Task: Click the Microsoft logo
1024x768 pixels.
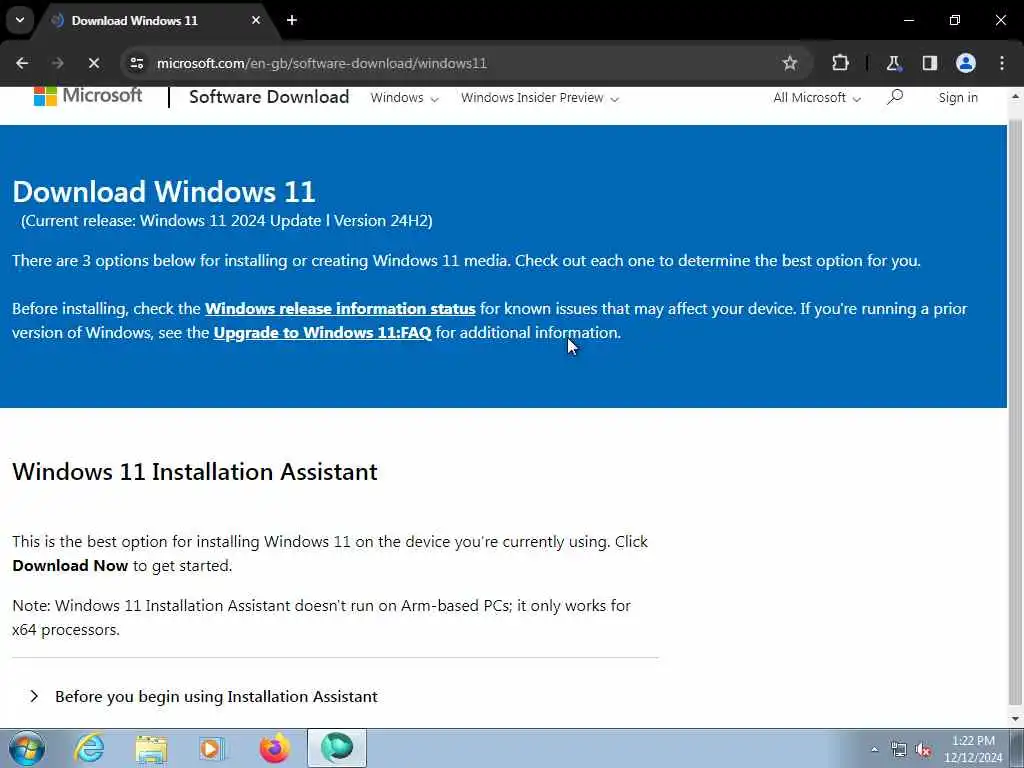Action: tap(88, 96)
